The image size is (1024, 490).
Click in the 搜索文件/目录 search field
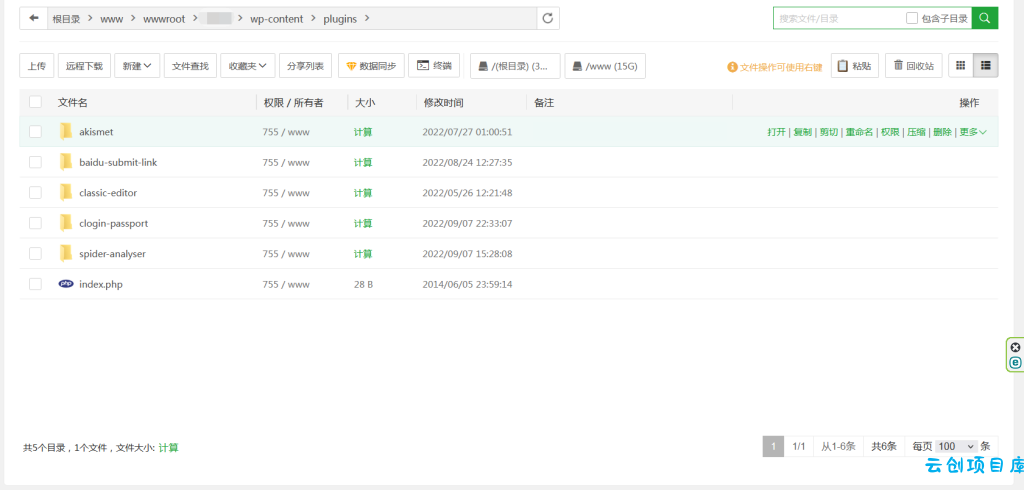point(839,18)
